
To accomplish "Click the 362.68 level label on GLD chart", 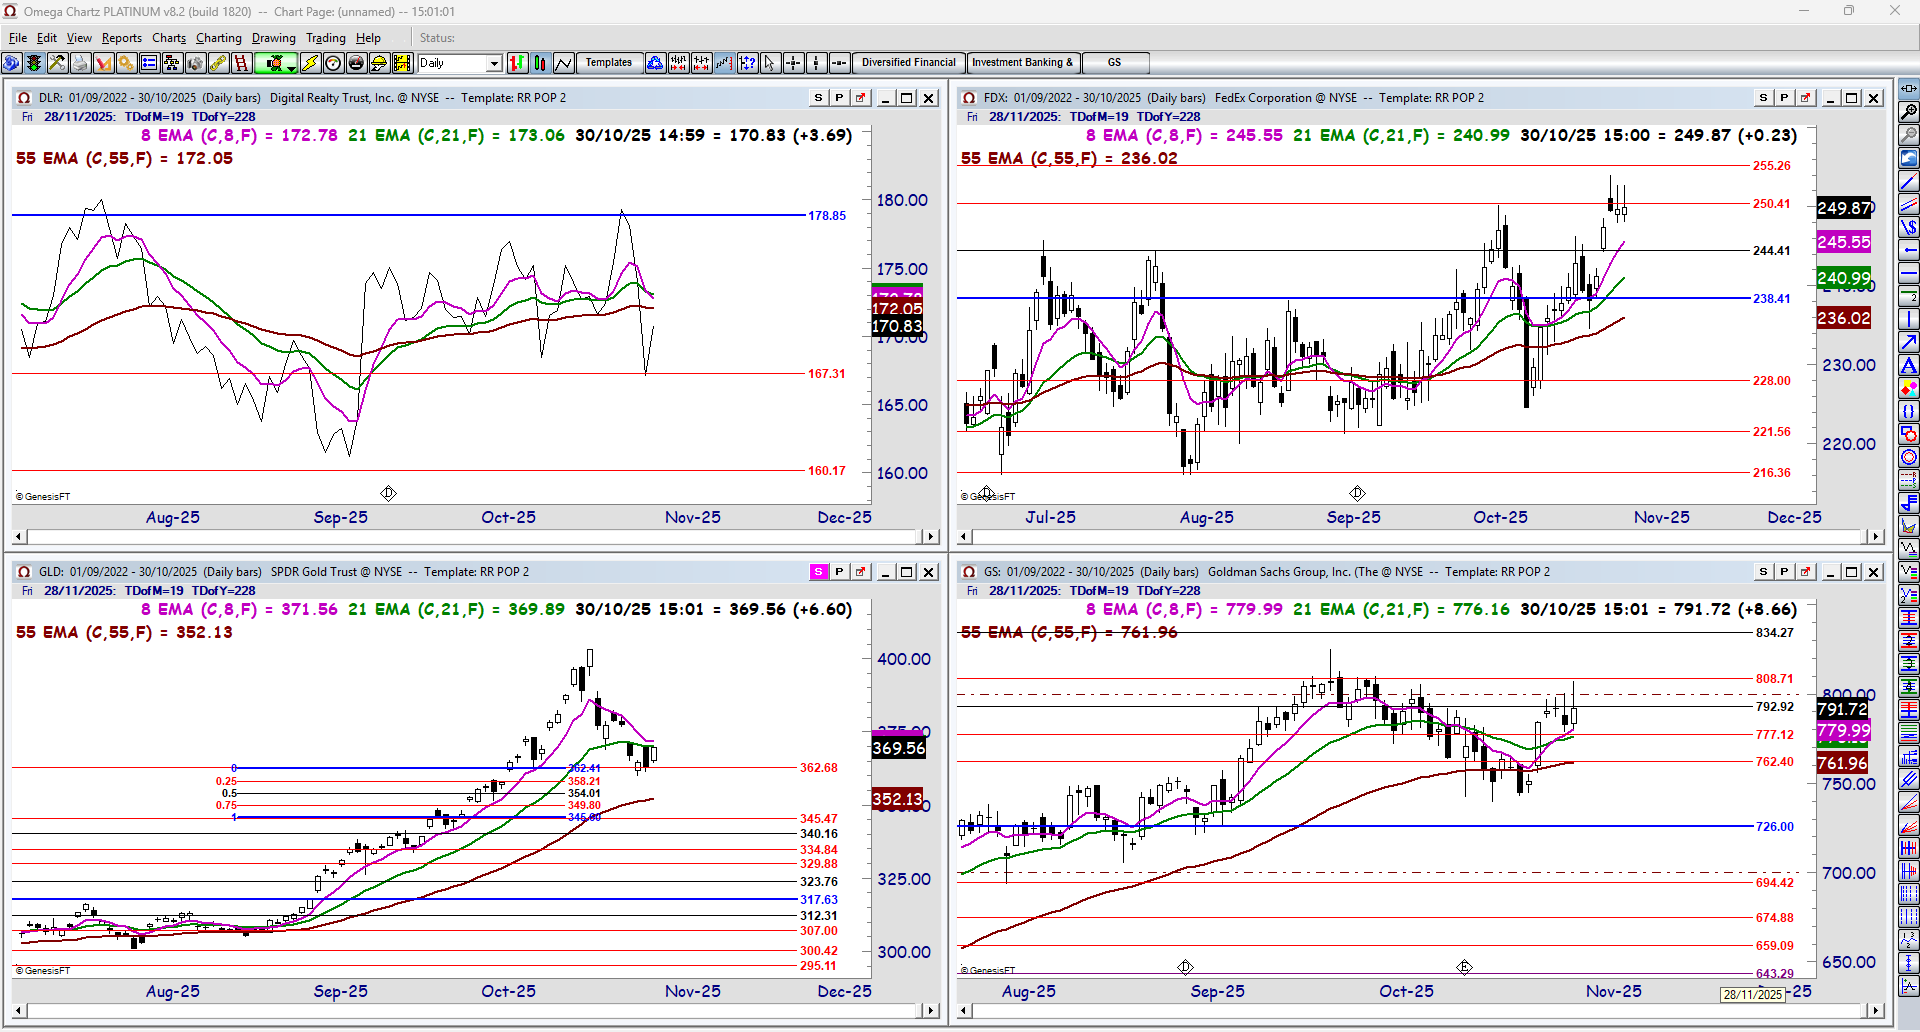I will click(x=819, y=767).
